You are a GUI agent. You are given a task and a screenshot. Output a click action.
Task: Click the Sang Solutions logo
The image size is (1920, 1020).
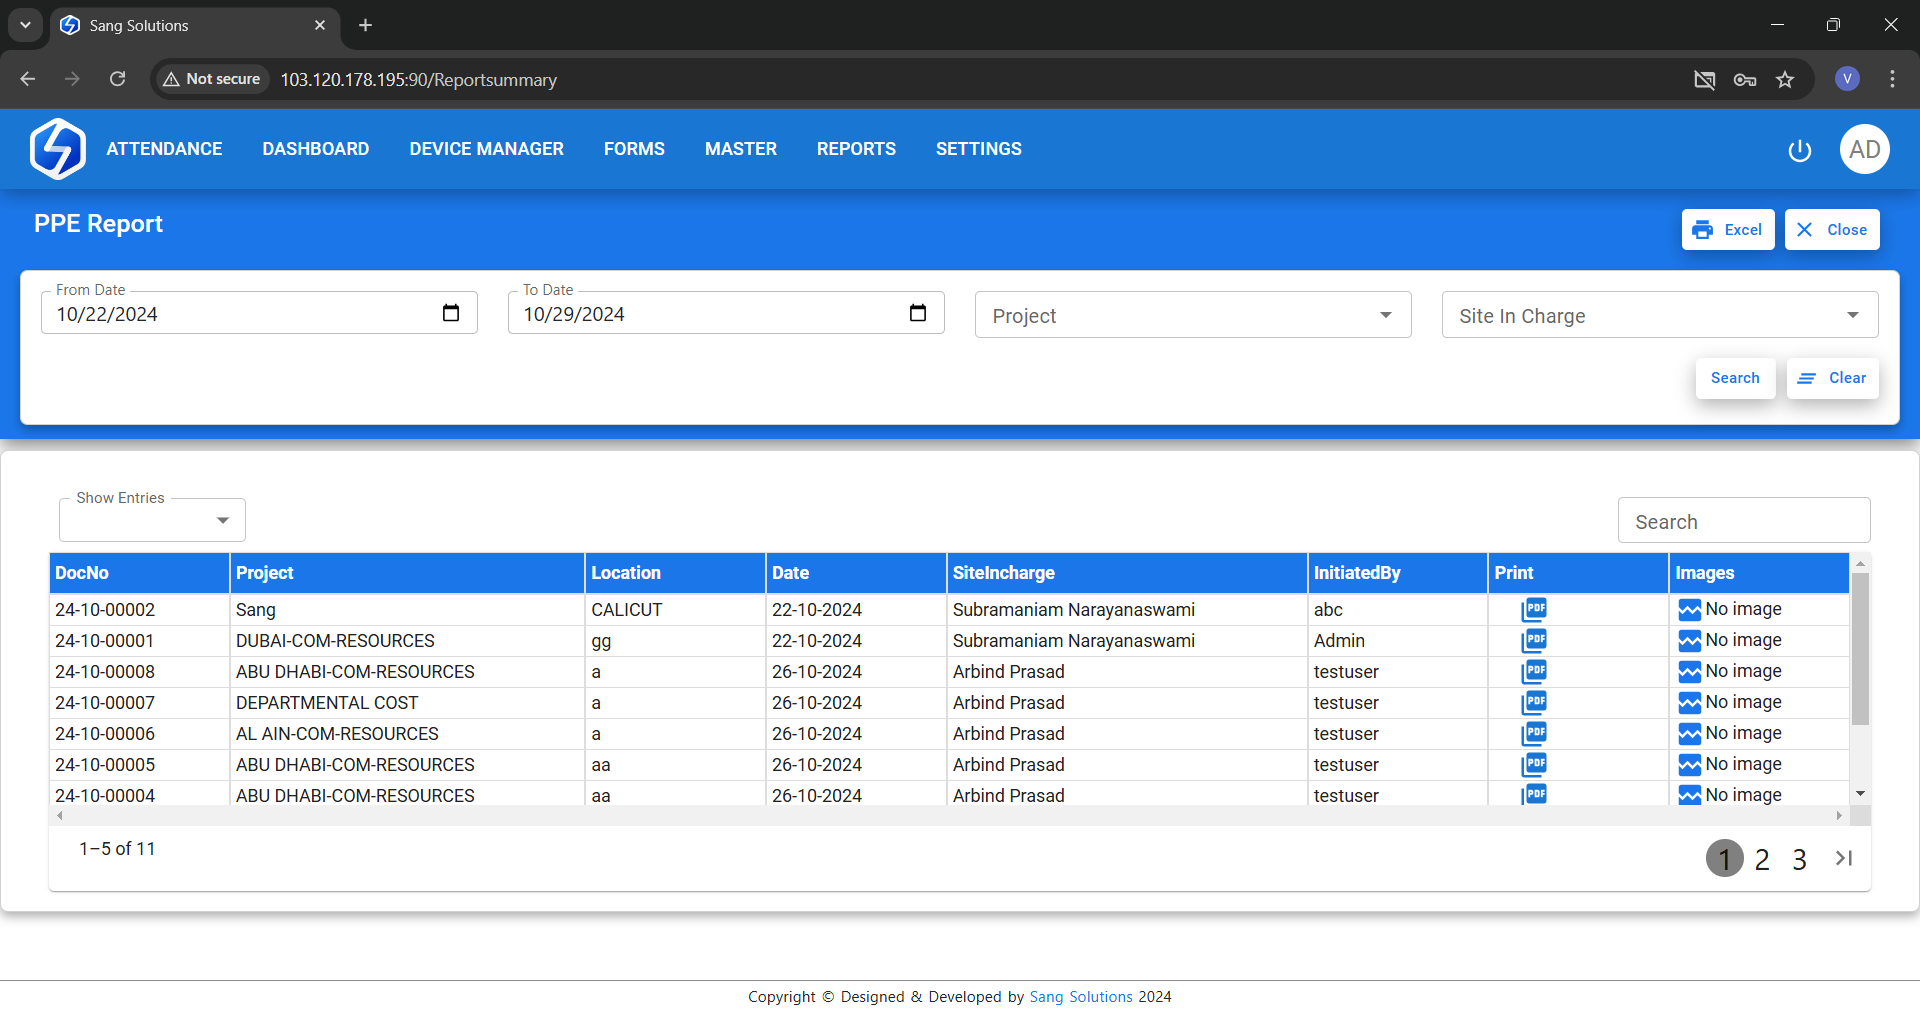point(58,149)
